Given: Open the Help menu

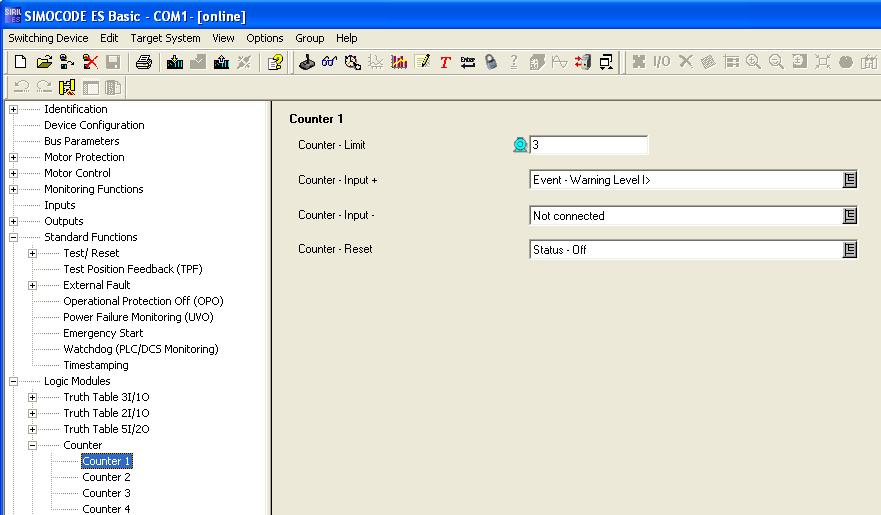Looking at the screenshot, I should (347, 38).
